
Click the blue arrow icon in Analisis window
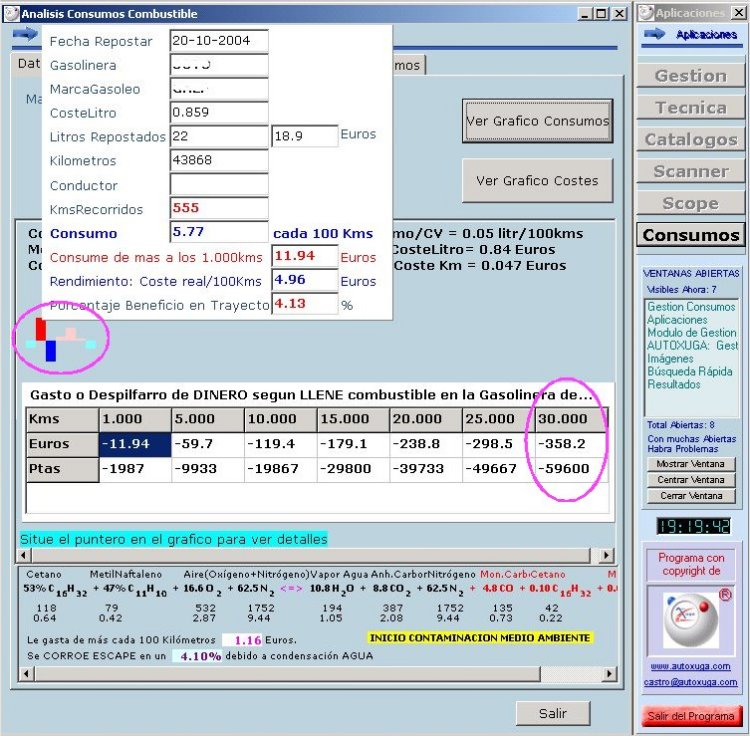click(25, 34)
